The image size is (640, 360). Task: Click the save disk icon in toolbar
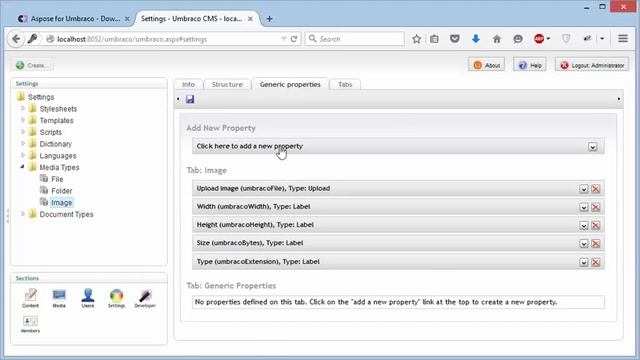click(190, 99)
